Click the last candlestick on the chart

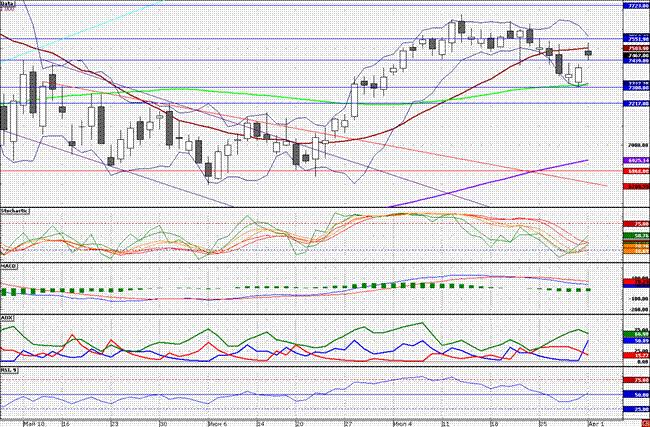(x=589, y=52)
